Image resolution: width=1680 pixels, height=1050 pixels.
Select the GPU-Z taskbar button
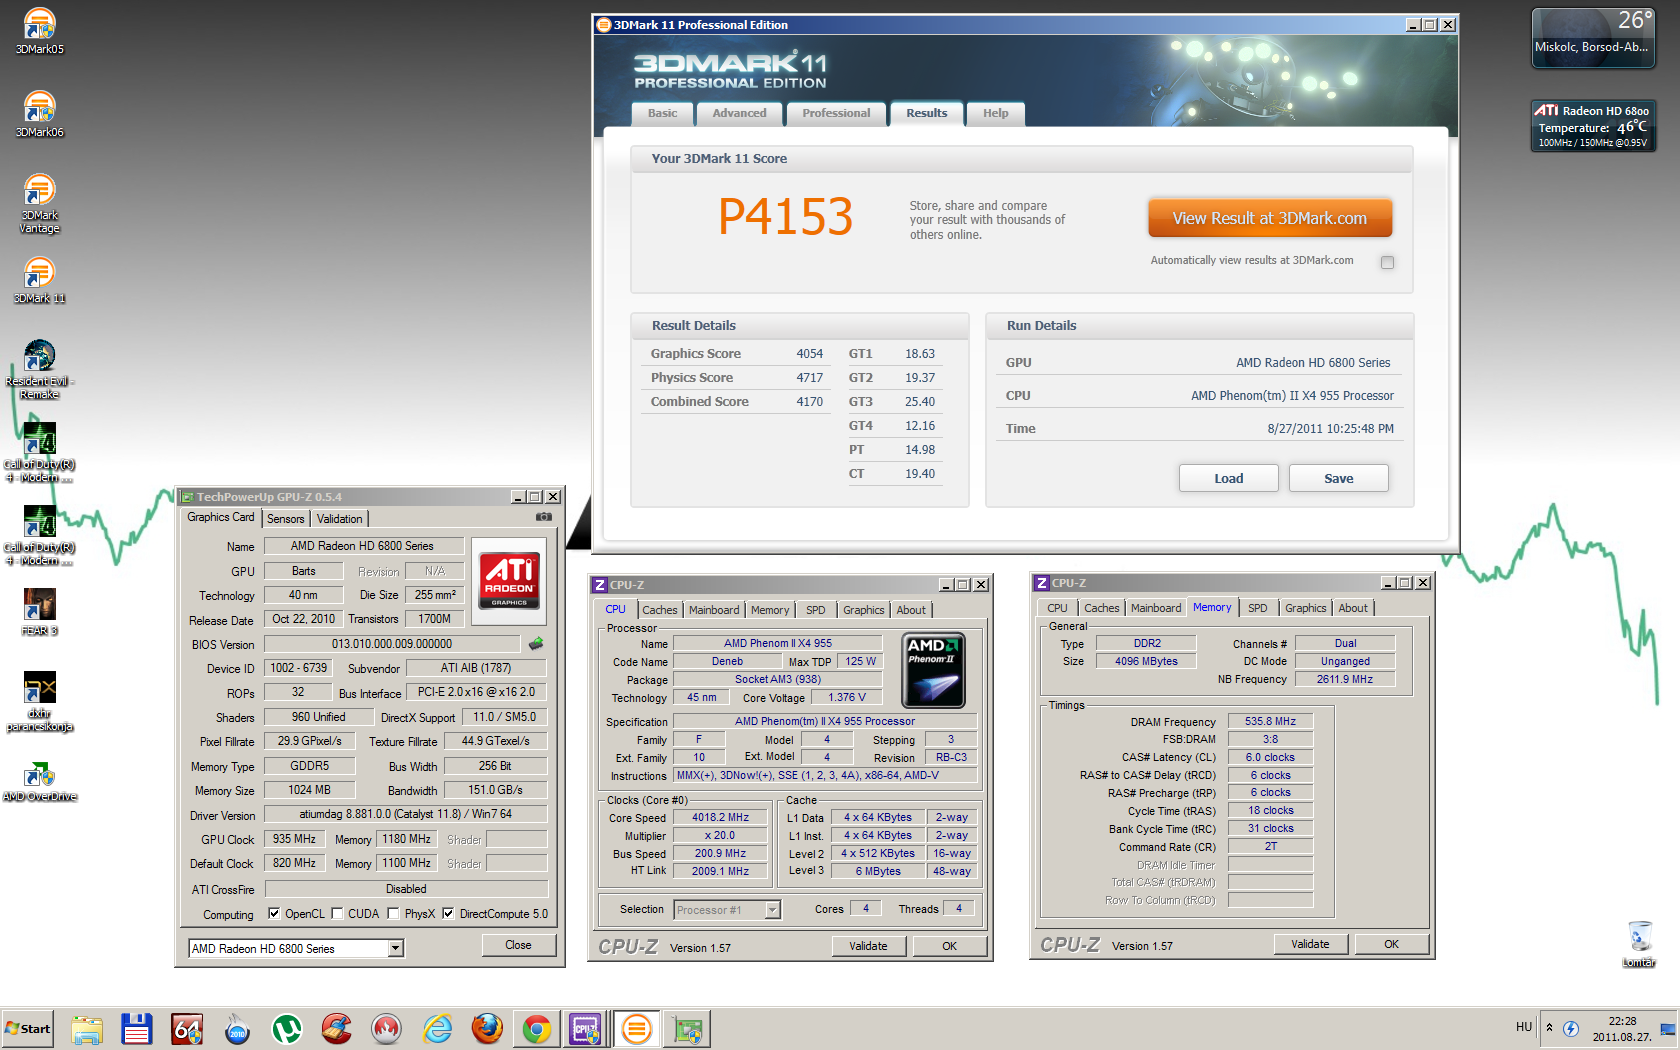click(x=687, y=1028)
